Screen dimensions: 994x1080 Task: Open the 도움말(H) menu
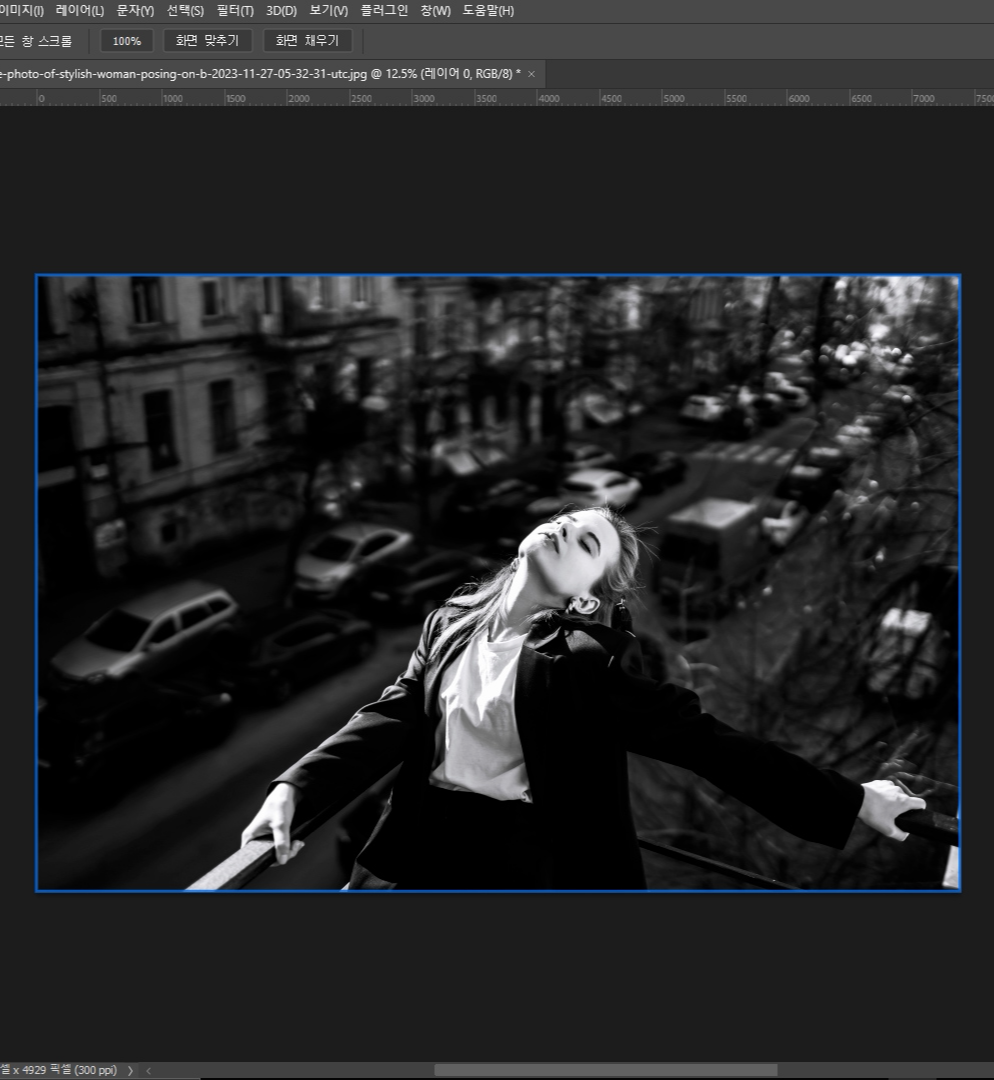[488, 10]
